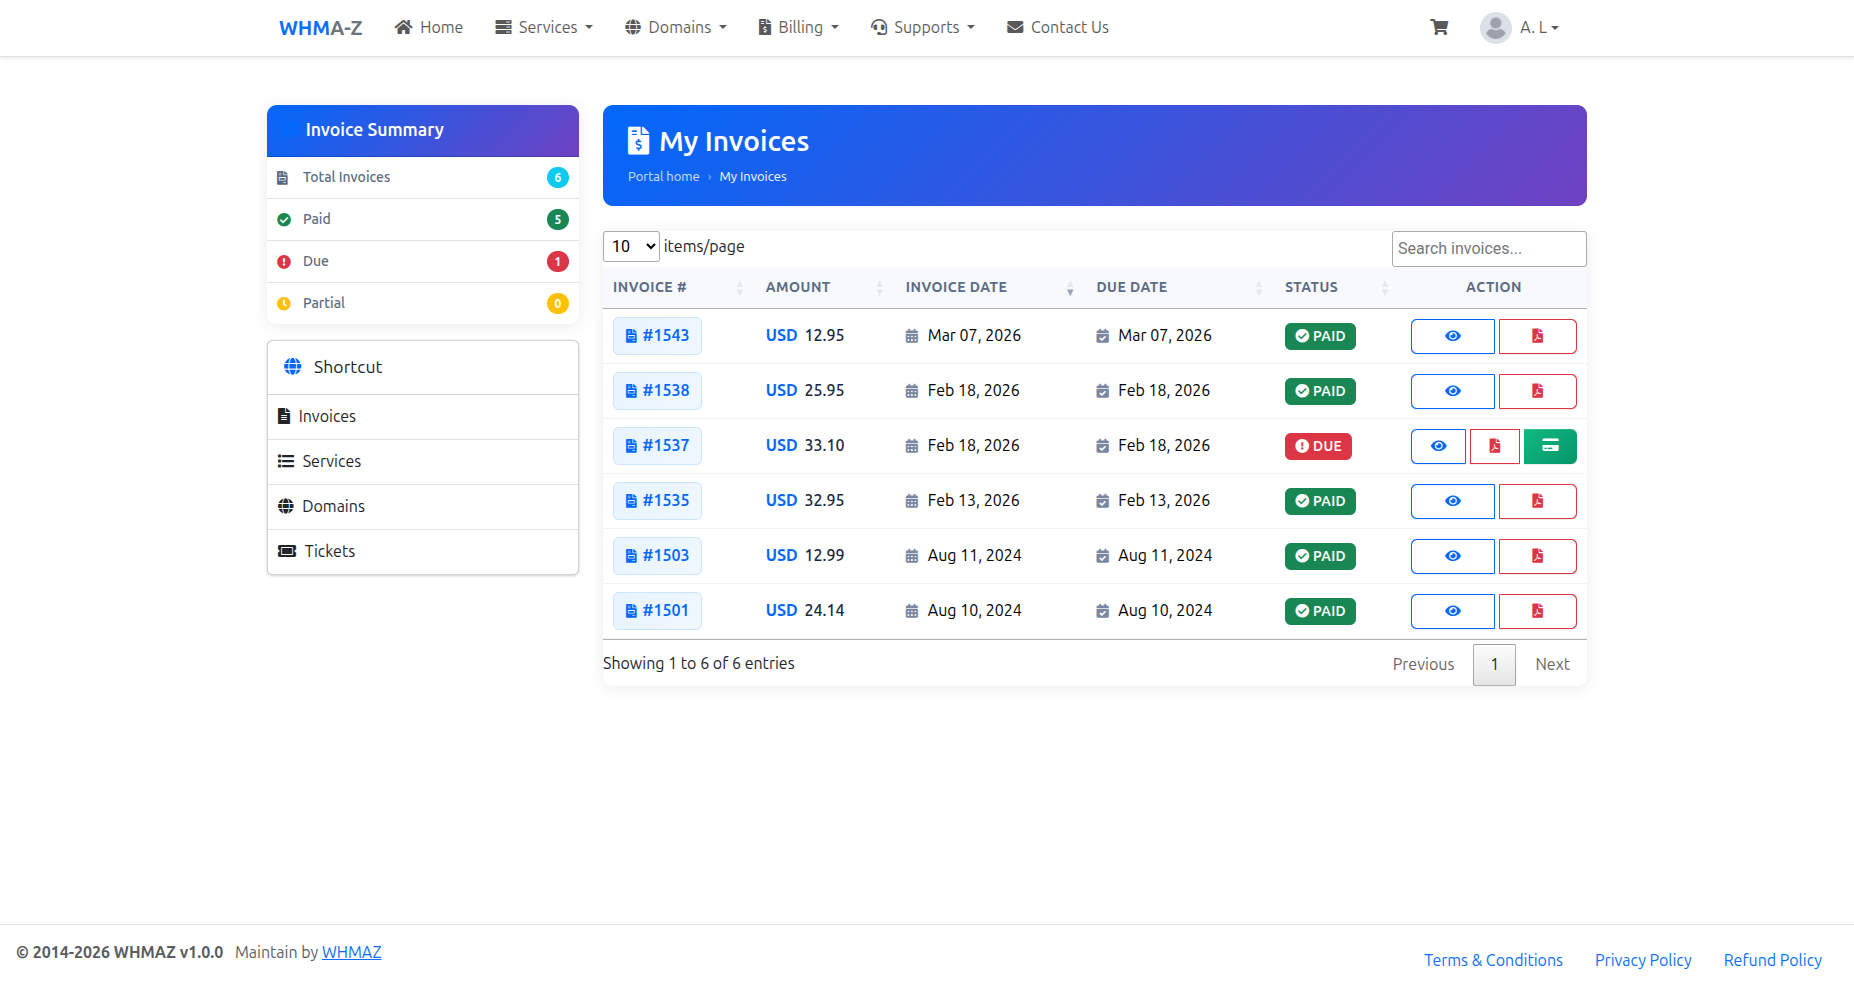Open the items per page dropdown
The height and width of the screenshot is (997, 1854).
631,246
